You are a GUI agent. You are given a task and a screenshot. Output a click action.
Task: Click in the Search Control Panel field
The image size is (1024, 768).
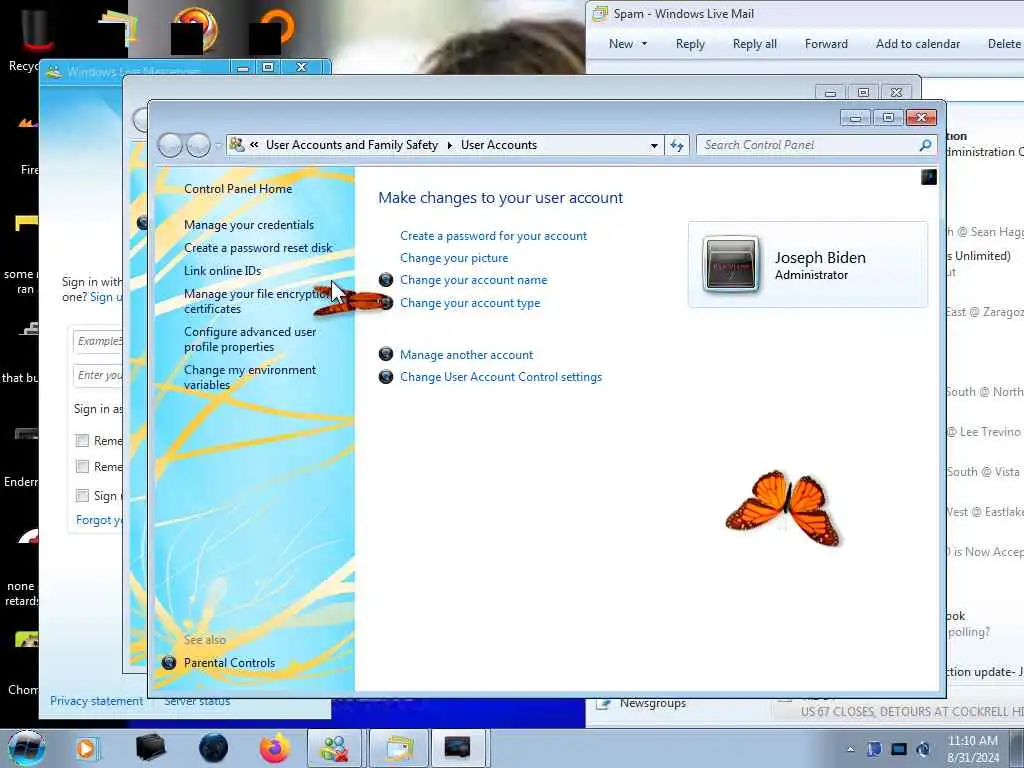click(807, 145)
